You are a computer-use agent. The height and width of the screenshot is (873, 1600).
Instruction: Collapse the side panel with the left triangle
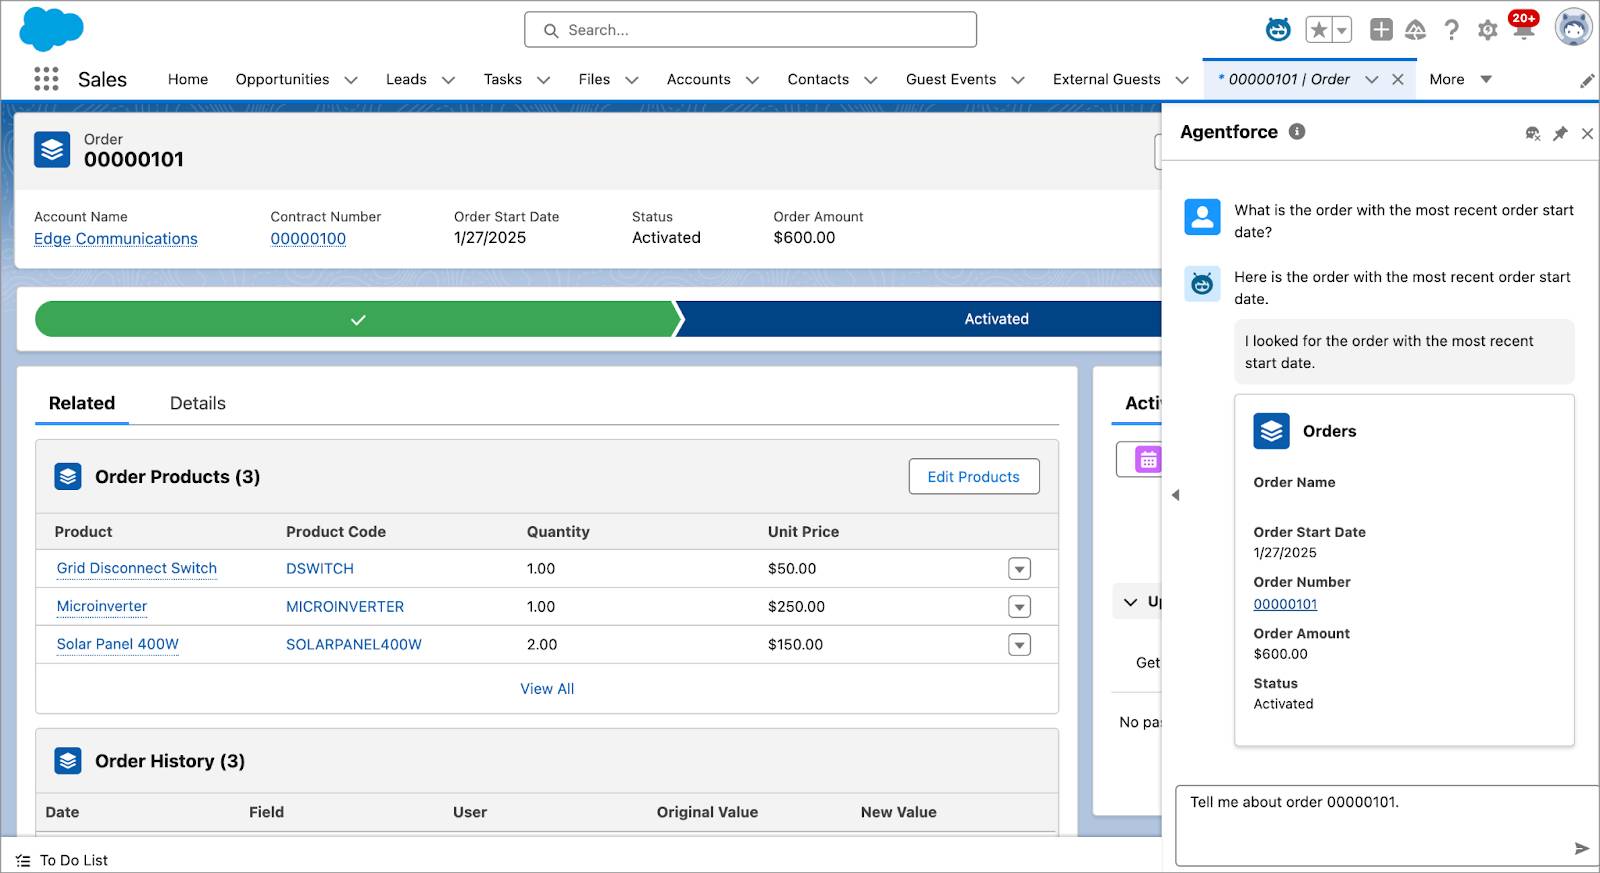click(1176, 495)
